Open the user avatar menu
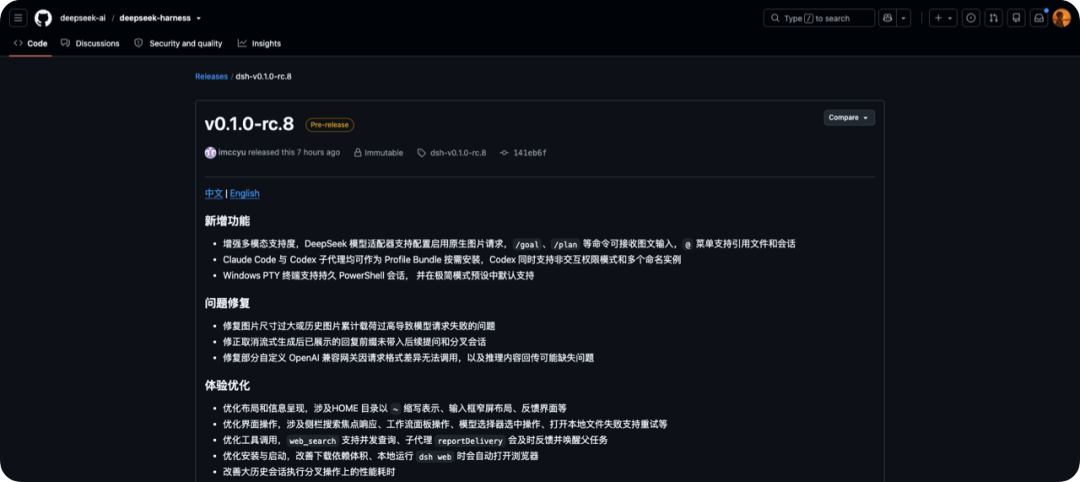Viewport: 1080px width, 482px height. click(x=1061, y=18)
